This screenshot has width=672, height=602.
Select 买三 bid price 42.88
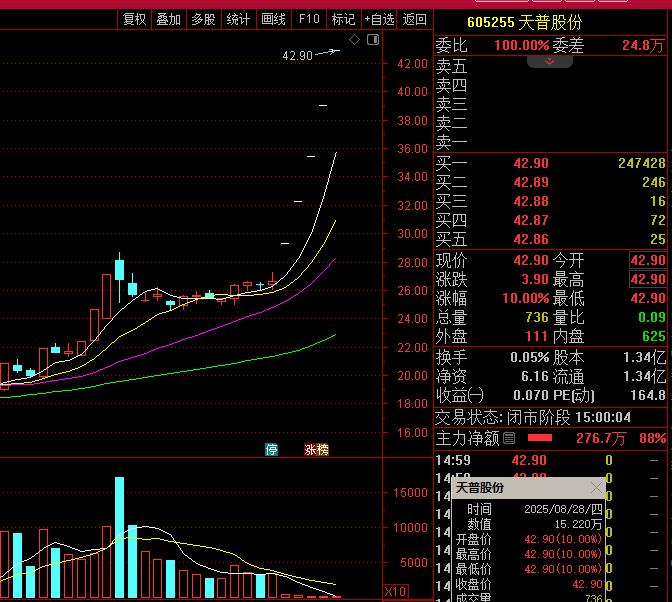click(531, 201)
